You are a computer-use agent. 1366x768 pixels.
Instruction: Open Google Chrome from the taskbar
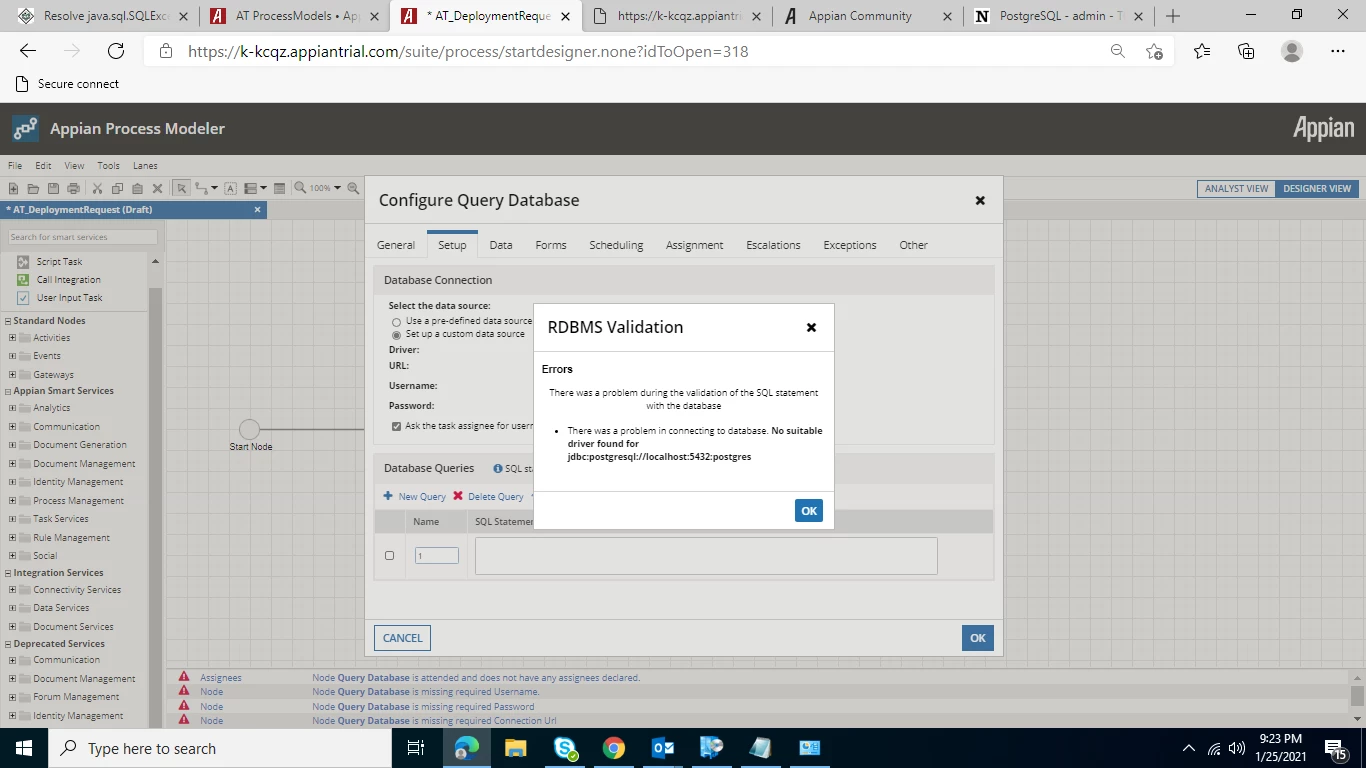(x=614, y=748)
